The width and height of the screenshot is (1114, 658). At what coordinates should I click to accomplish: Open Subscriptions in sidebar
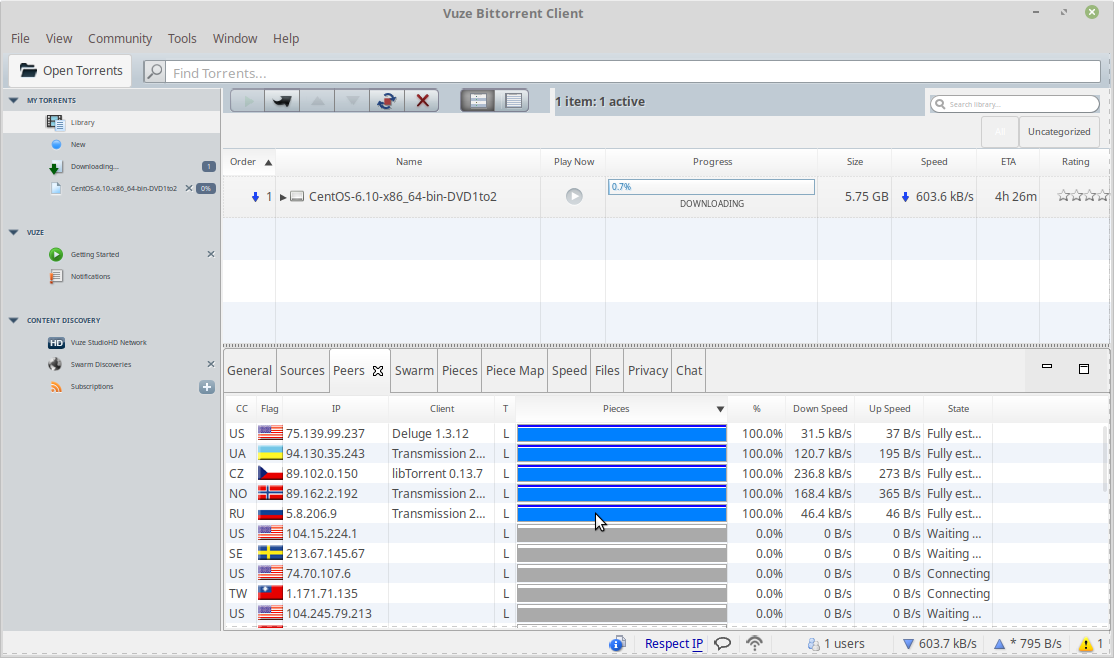[112, 387]
